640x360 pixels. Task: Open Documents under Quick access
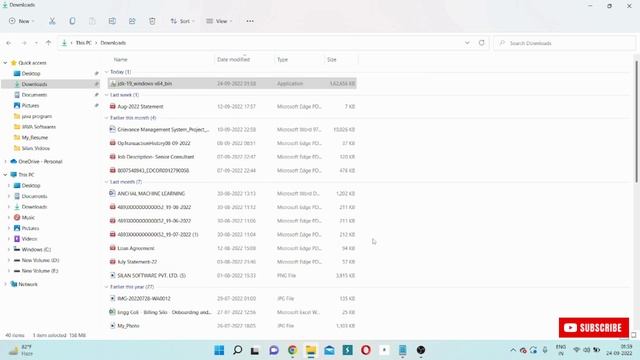34,95
